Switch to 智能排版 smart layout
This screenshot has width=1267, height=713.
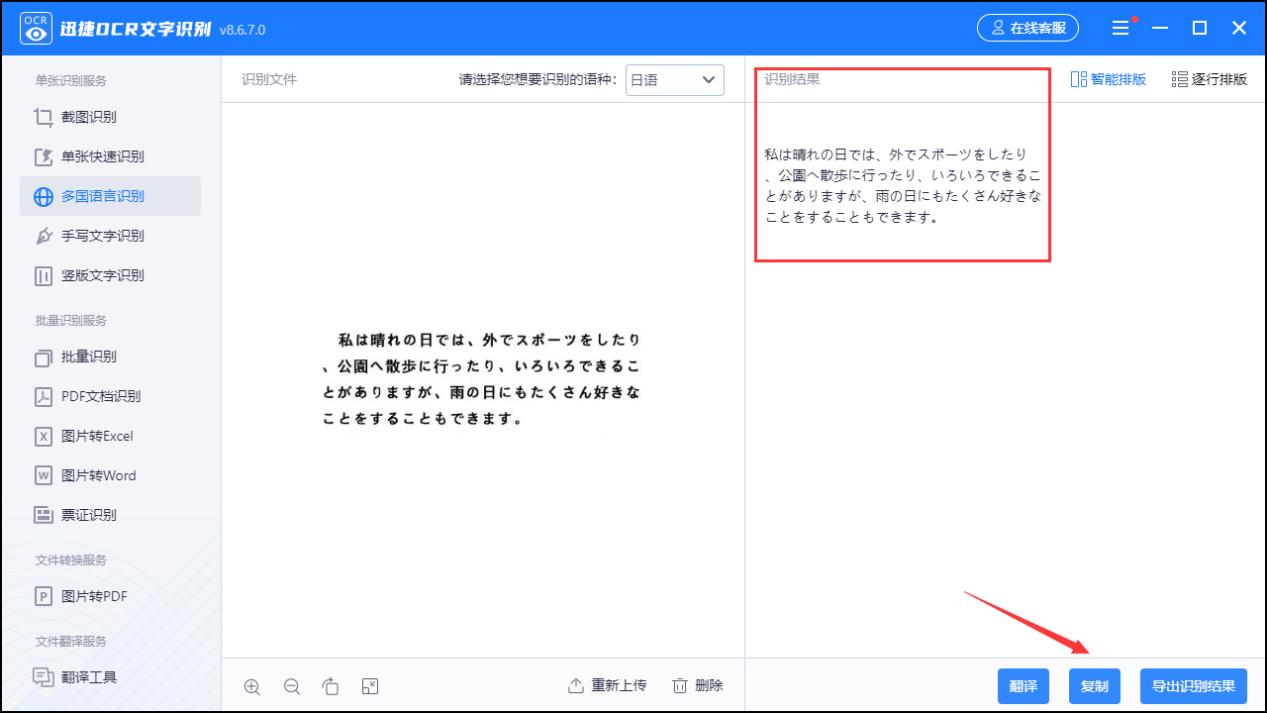(1108, 80)
